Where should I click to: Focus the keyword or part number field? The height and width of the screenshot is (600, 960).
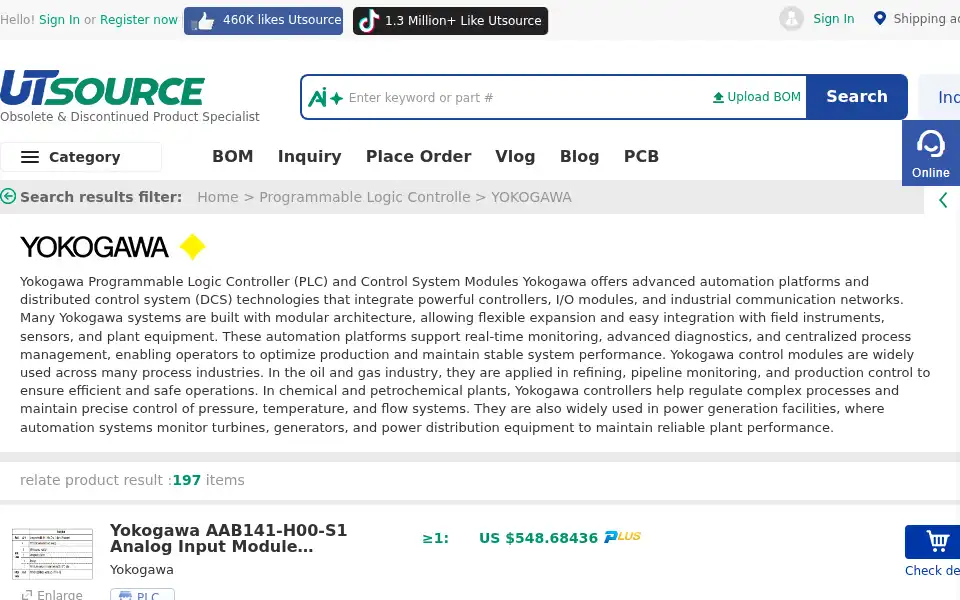527,97
